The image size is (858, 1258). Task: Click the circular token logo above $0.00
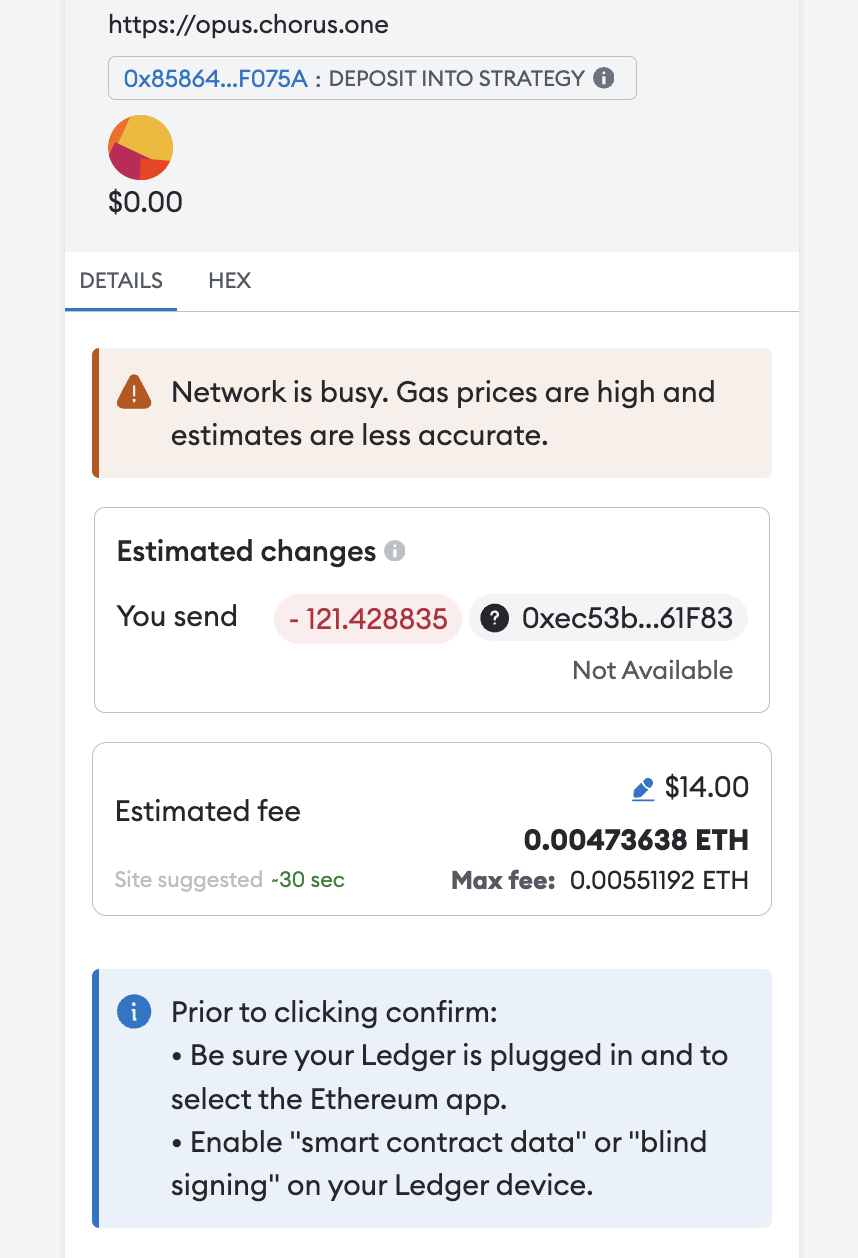[140, 147]
